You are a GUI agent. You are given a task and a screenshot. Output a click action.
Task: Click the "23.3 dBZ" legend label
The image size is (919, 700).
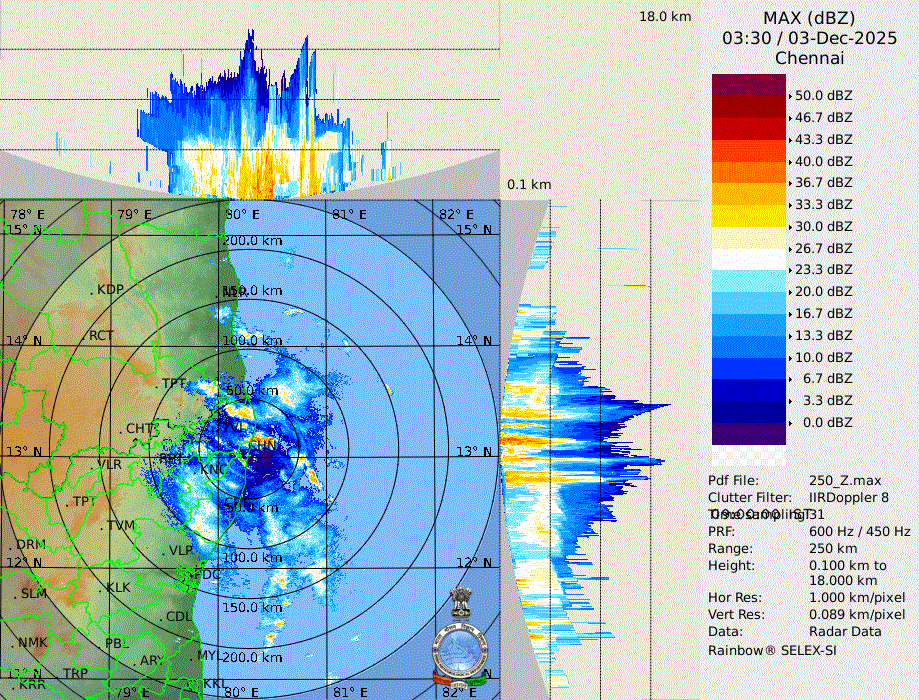[x=823, y=270]
